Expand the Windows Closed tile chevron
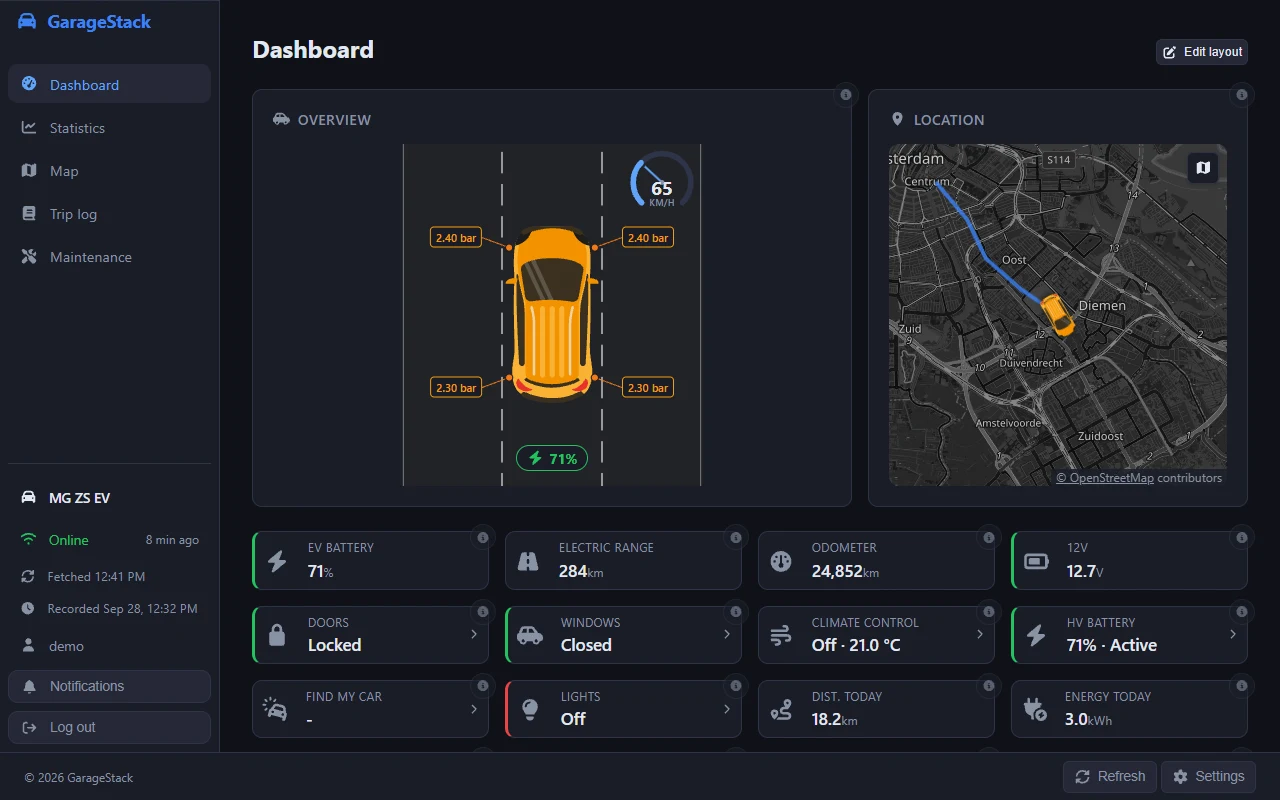The height and width of the screenshot is (800, 1280). [x=727, y=634]
